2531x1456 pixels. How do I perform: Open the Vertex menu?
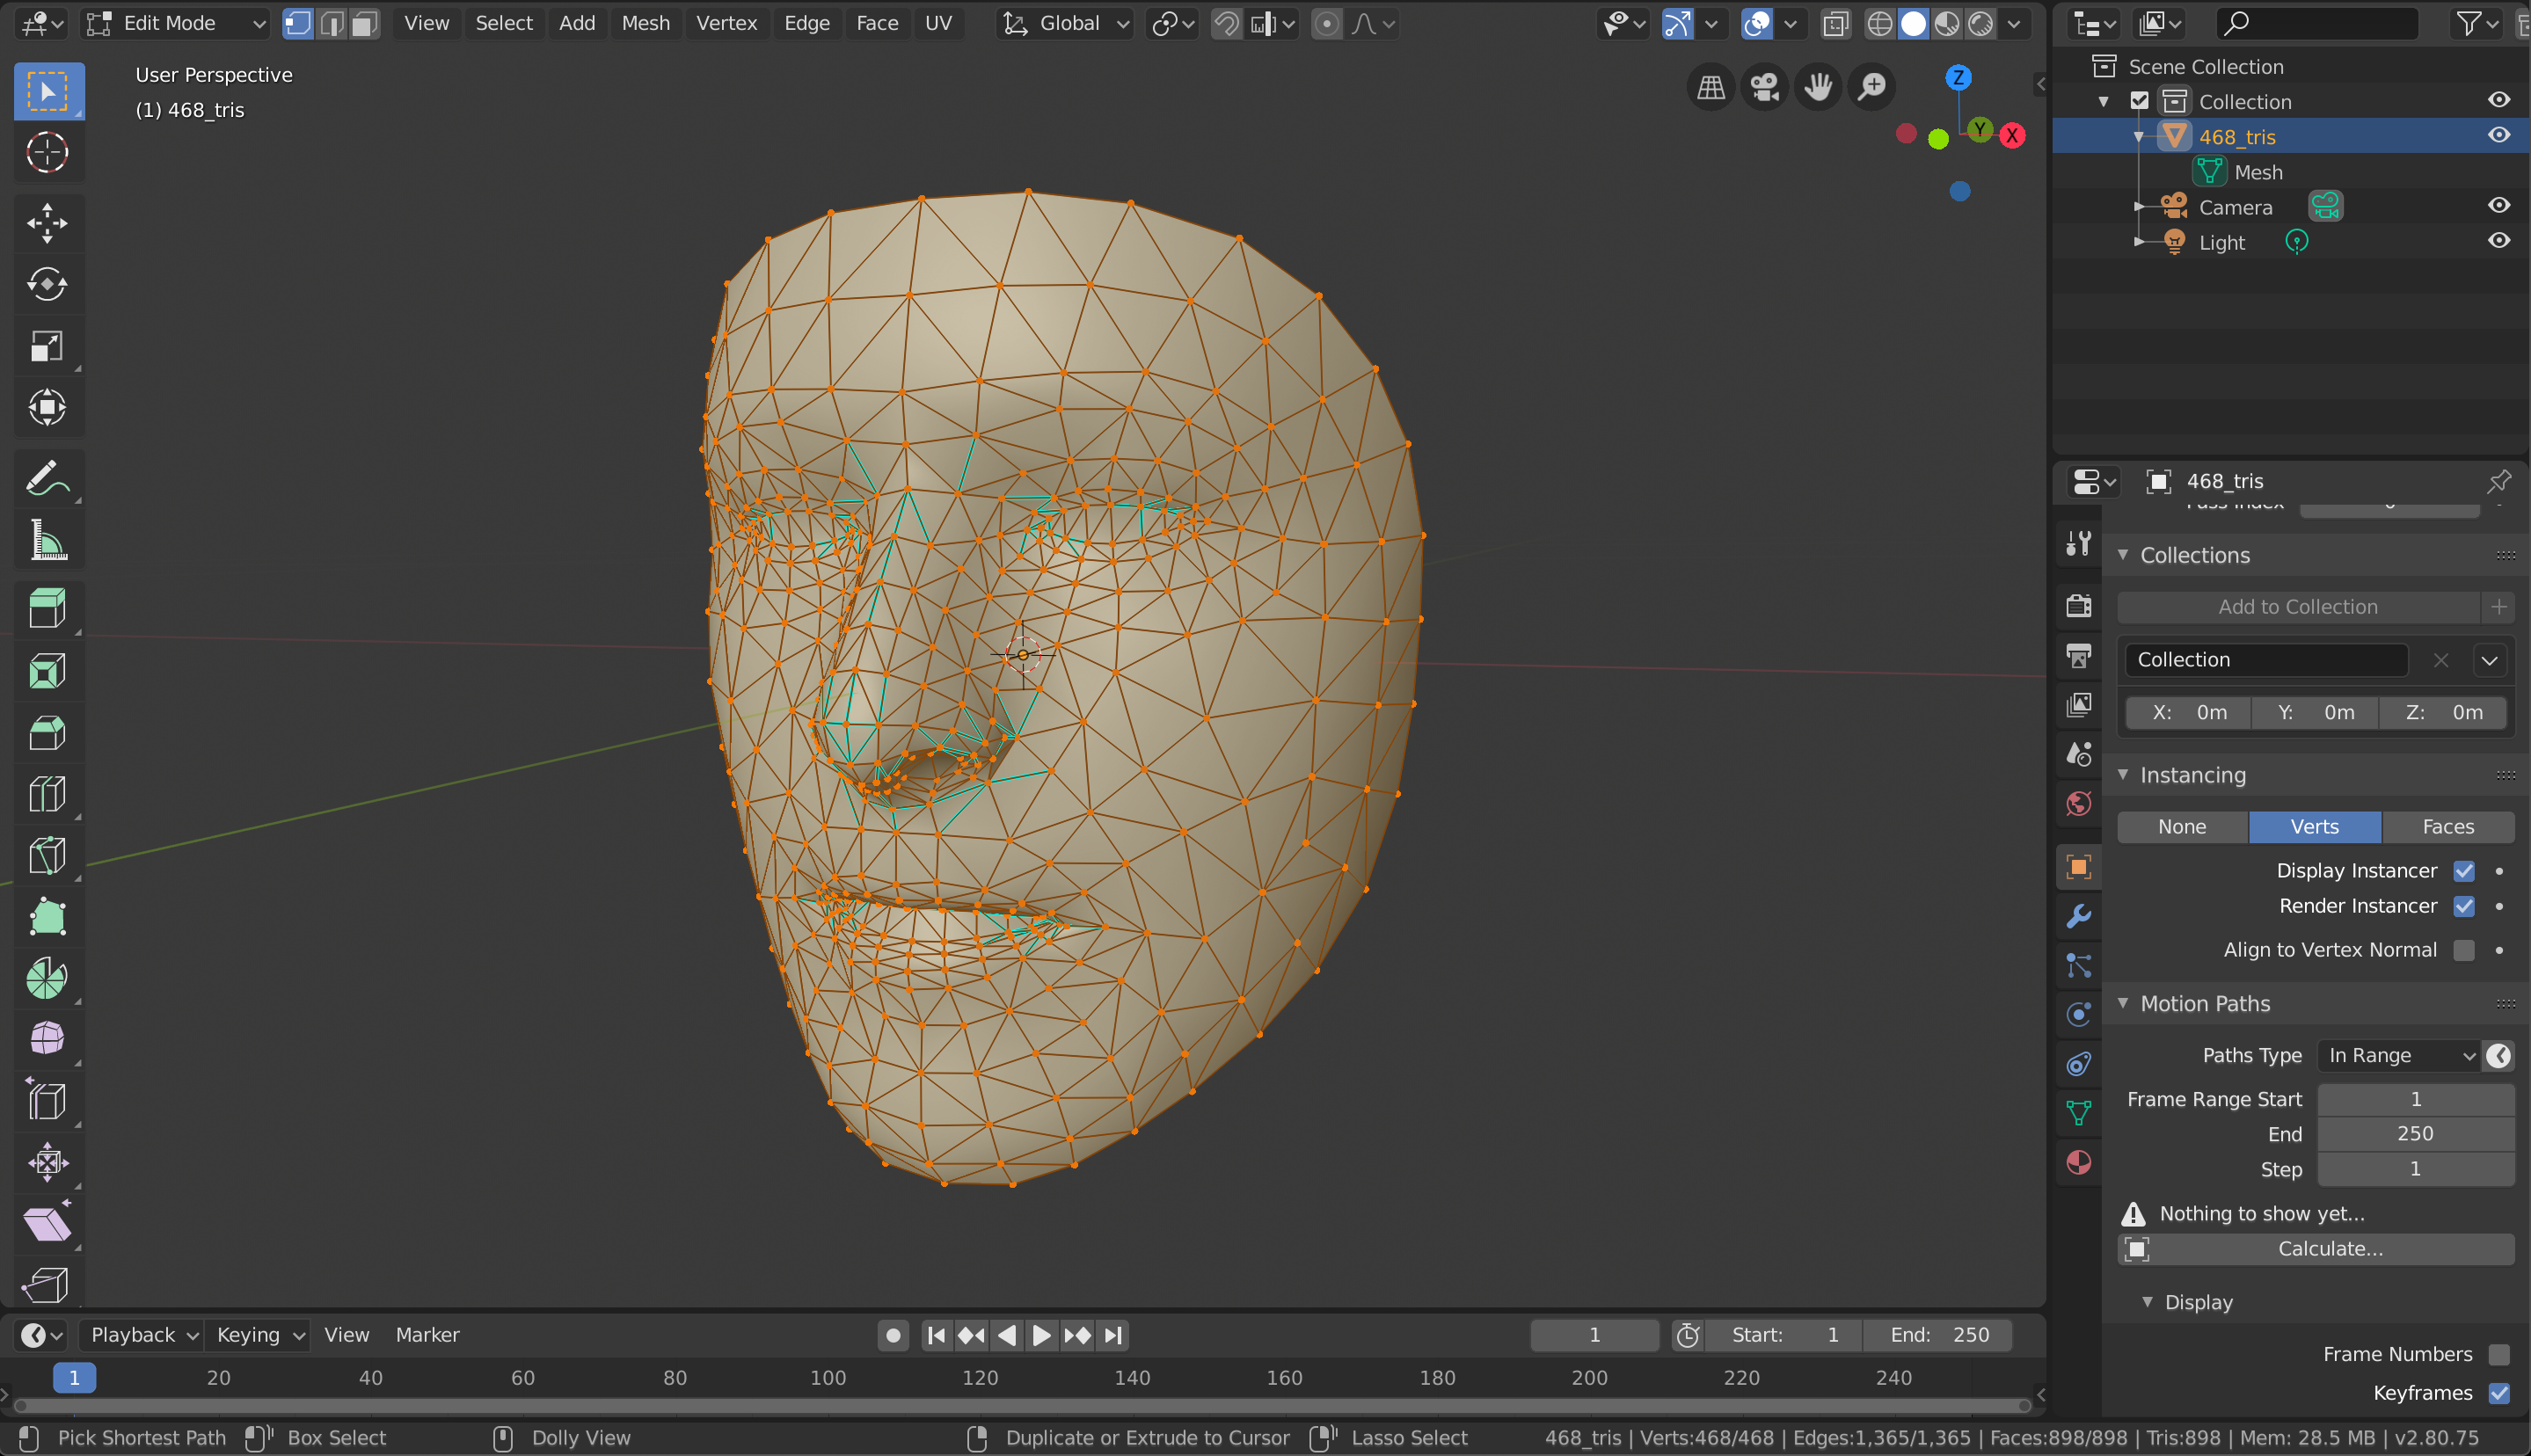tap(726, 23)
